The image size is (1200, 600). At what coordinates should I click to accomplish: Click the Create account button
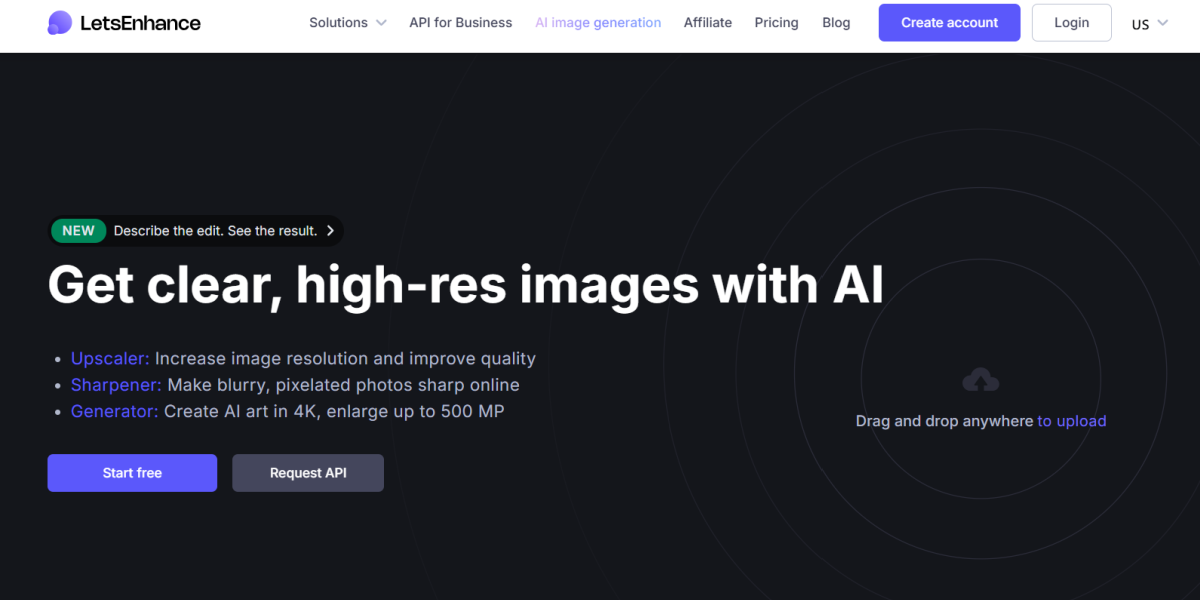tap(950, 23)
